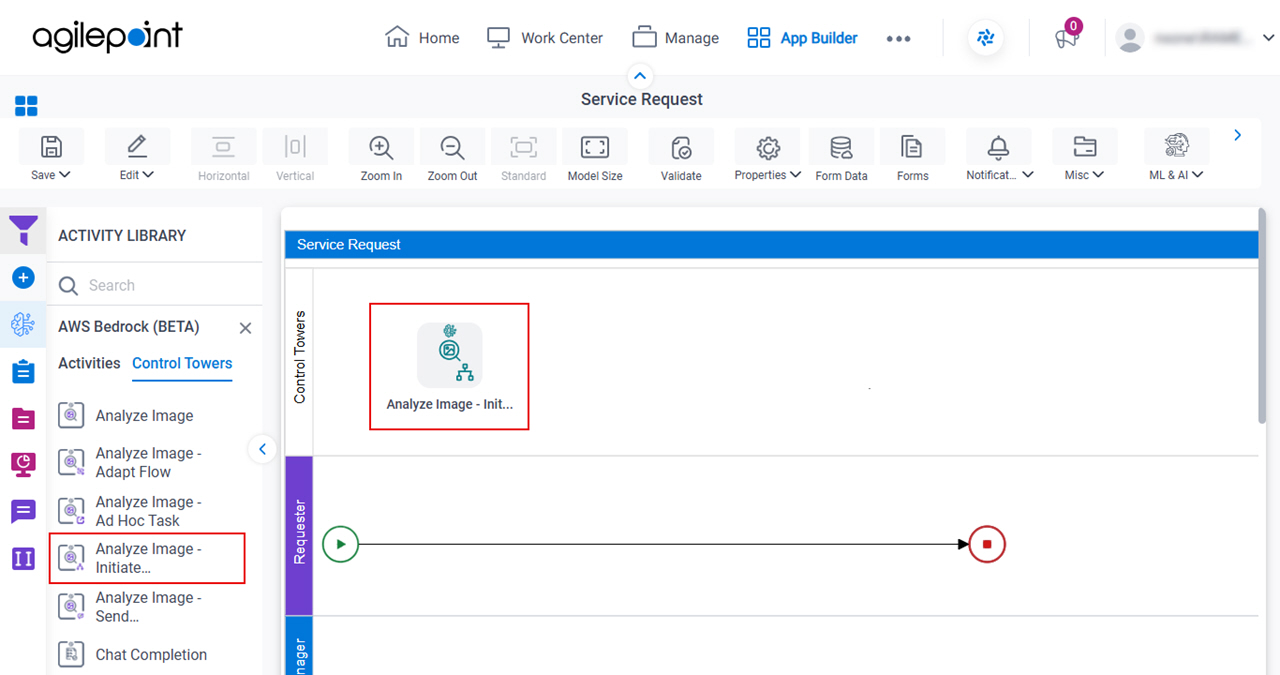Viewport: 1280px width, 675px height.
Task: Switch to the Activities tab
Action: tap(89, 363)
